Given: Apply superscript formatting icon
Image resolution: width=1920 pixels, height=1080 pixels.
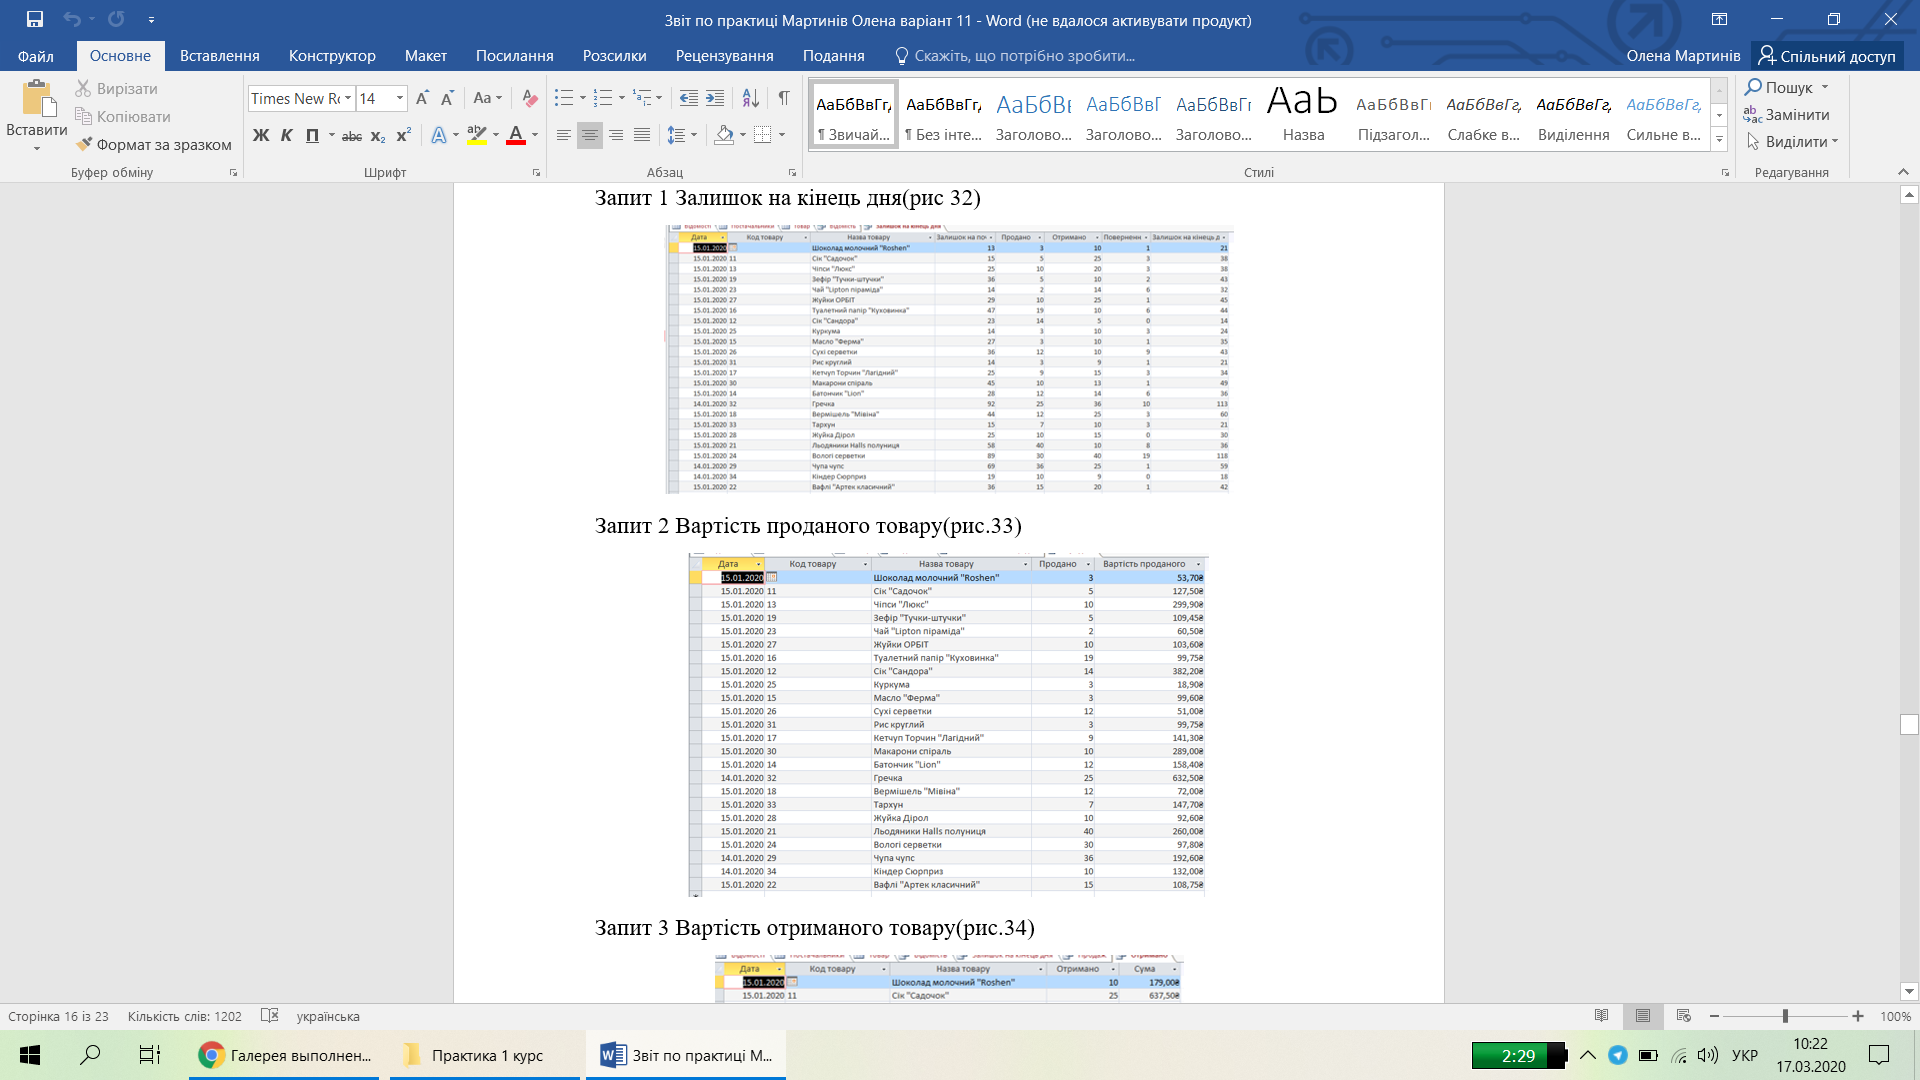Looking at the screenshot, I should [x=404, y=135].
